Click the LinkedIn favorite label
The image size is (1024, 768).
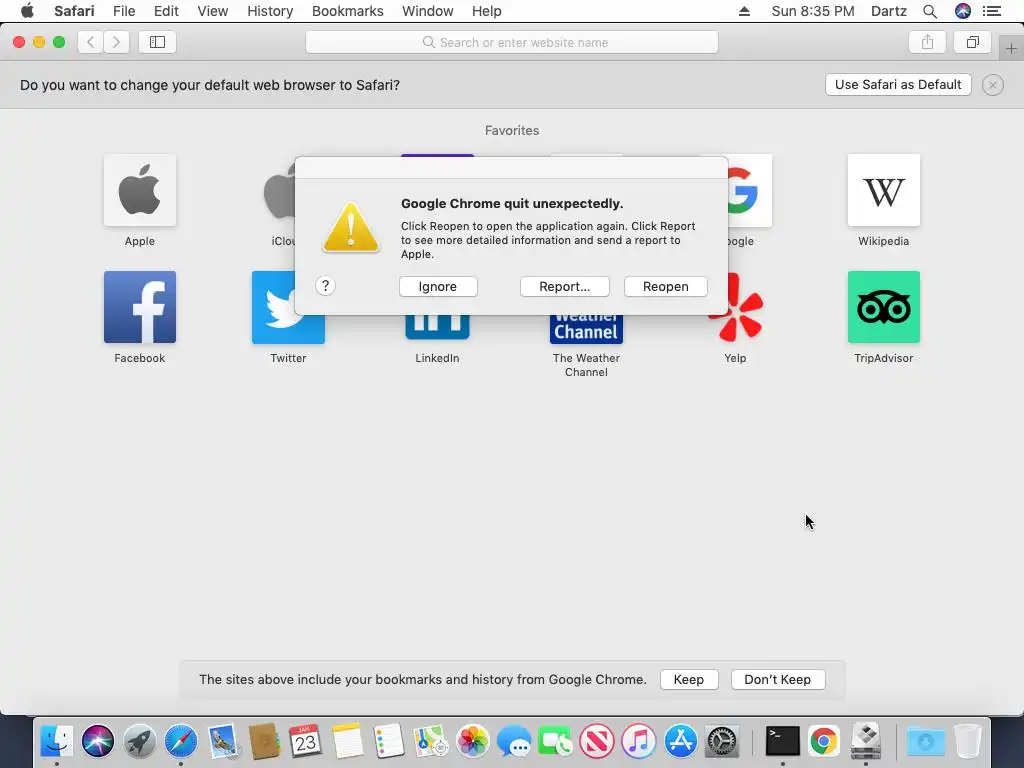point(438,358)
